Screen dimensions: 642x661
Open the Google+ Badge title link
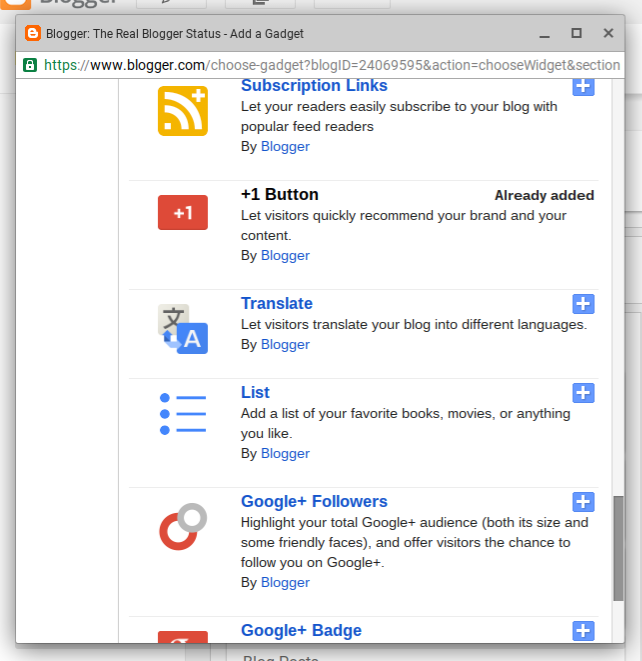(301, 630)
